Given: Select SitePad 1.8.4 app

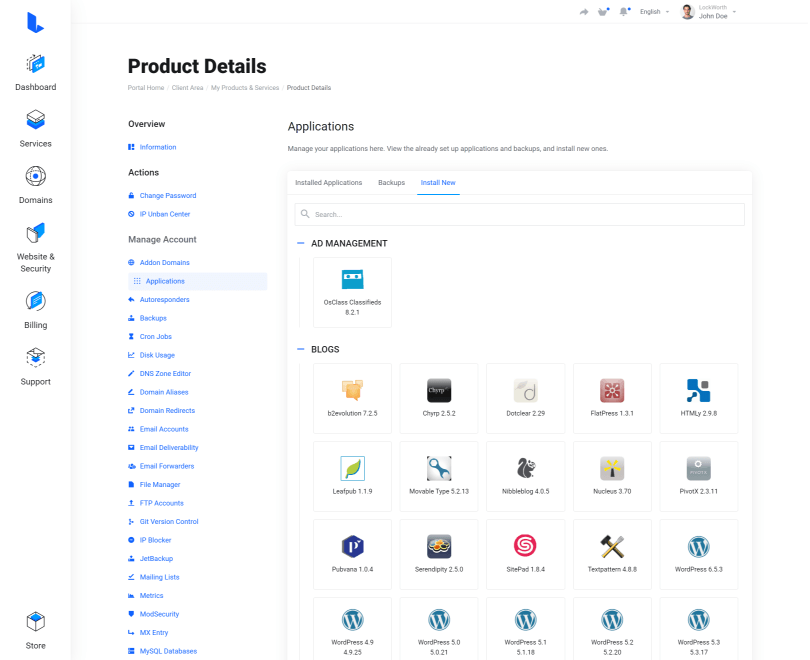Looking at the screenshot, I should pyautogui.click(x=525, y=554).
